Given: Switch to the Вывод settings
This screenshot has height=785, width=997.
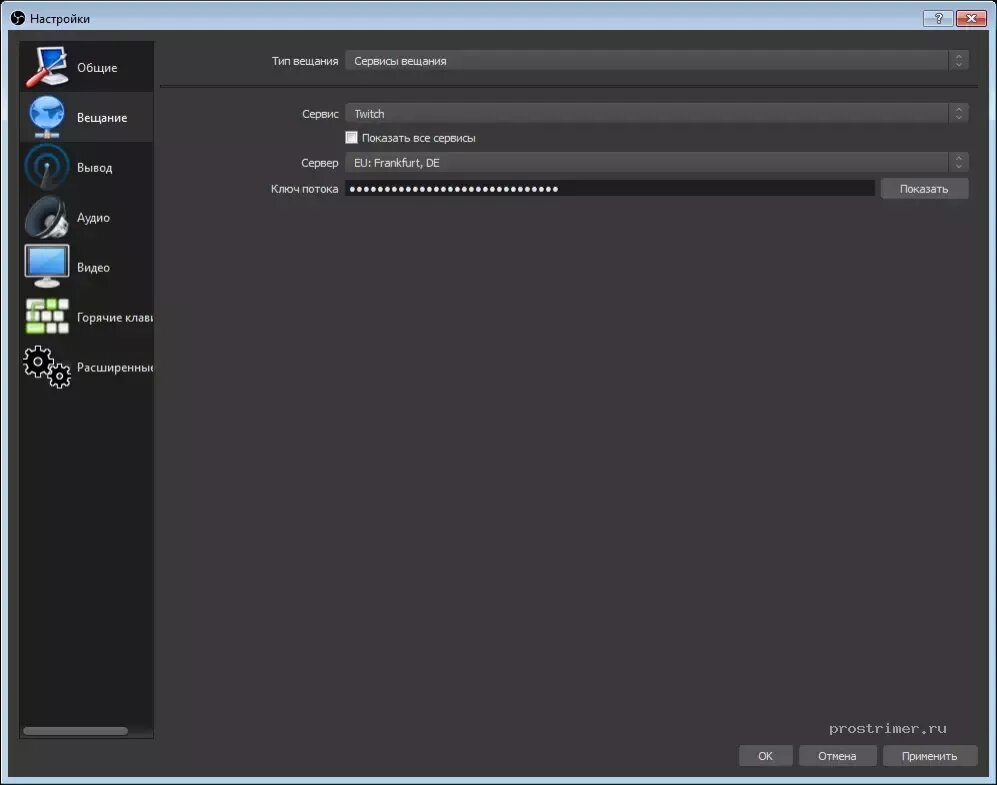Looking at the screenshot, I should pos(86,167).
